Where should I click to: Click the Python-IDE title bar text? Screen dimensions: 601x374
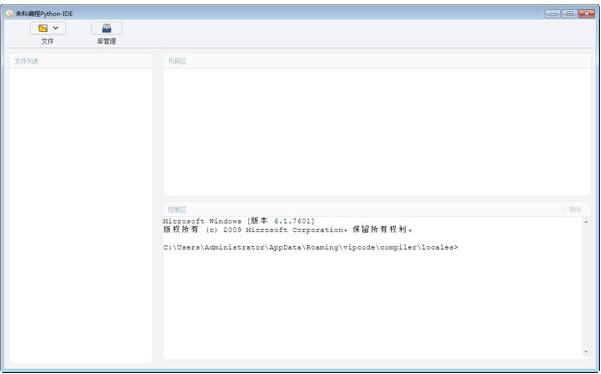(x=44, y=14)
